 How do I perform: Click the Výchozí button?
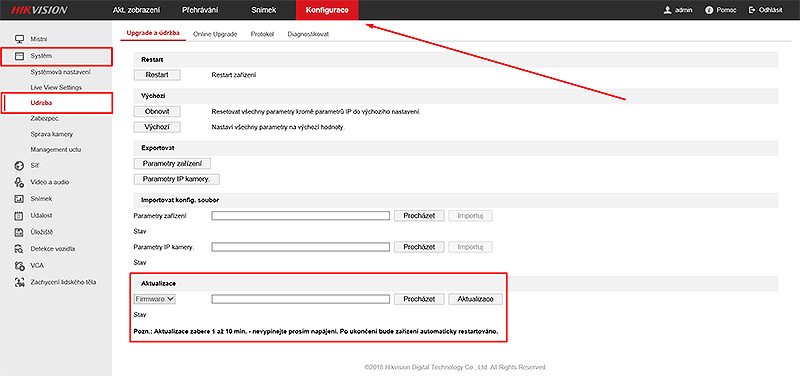(x=157, y=127)
